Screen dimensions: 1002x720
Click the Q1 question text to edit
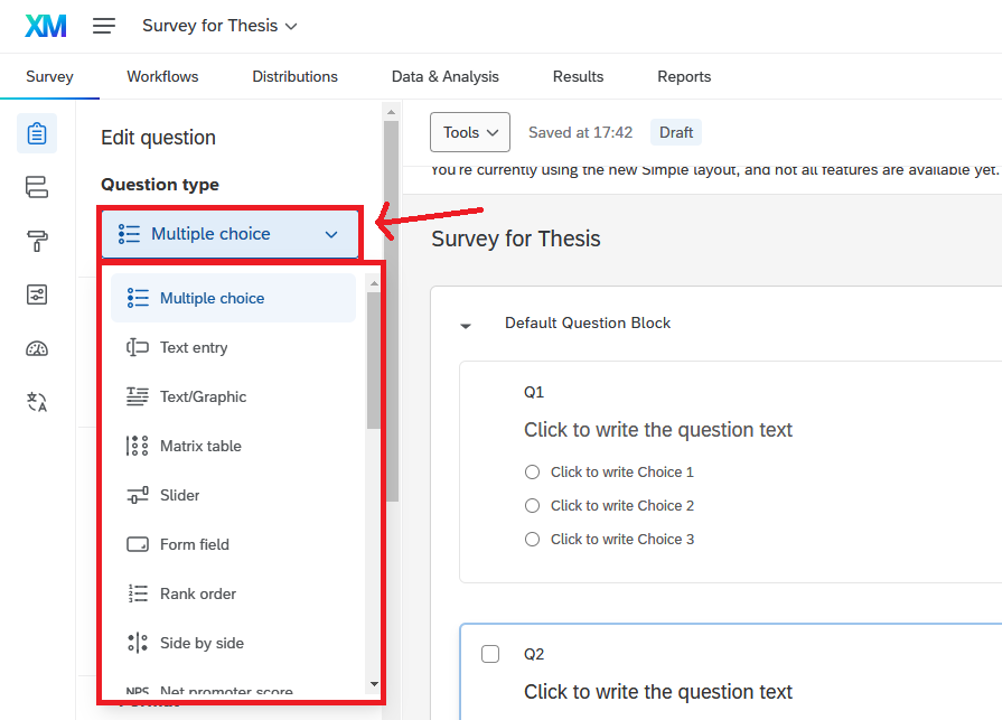pyautogui.click(x=658, y=430)
